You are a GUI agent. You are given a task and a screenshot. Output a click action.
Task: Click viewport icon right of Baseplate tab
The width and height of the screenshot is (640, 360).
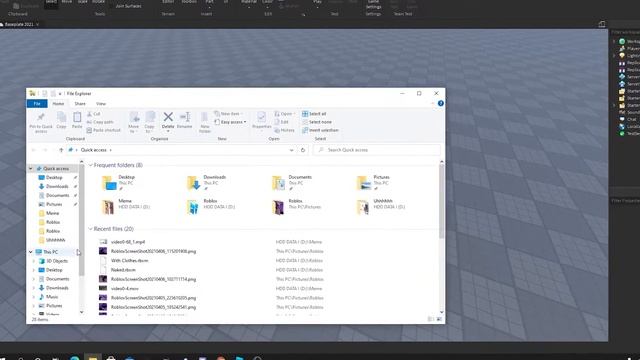coord(602,24)
